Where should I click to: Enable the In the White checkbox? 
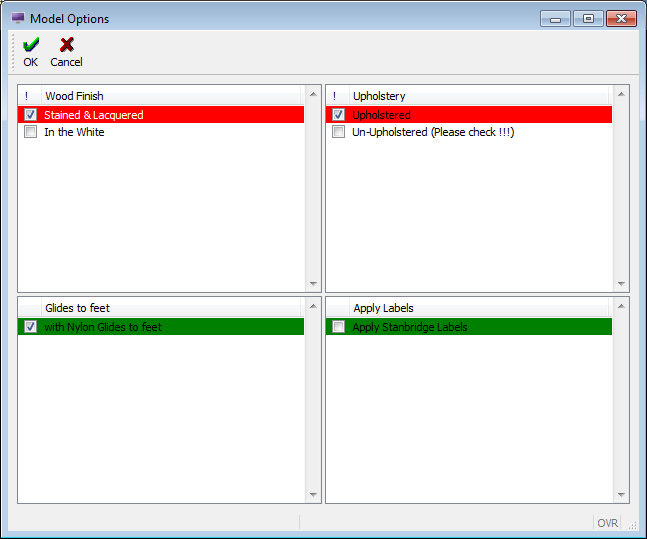(x=31, y=132)
